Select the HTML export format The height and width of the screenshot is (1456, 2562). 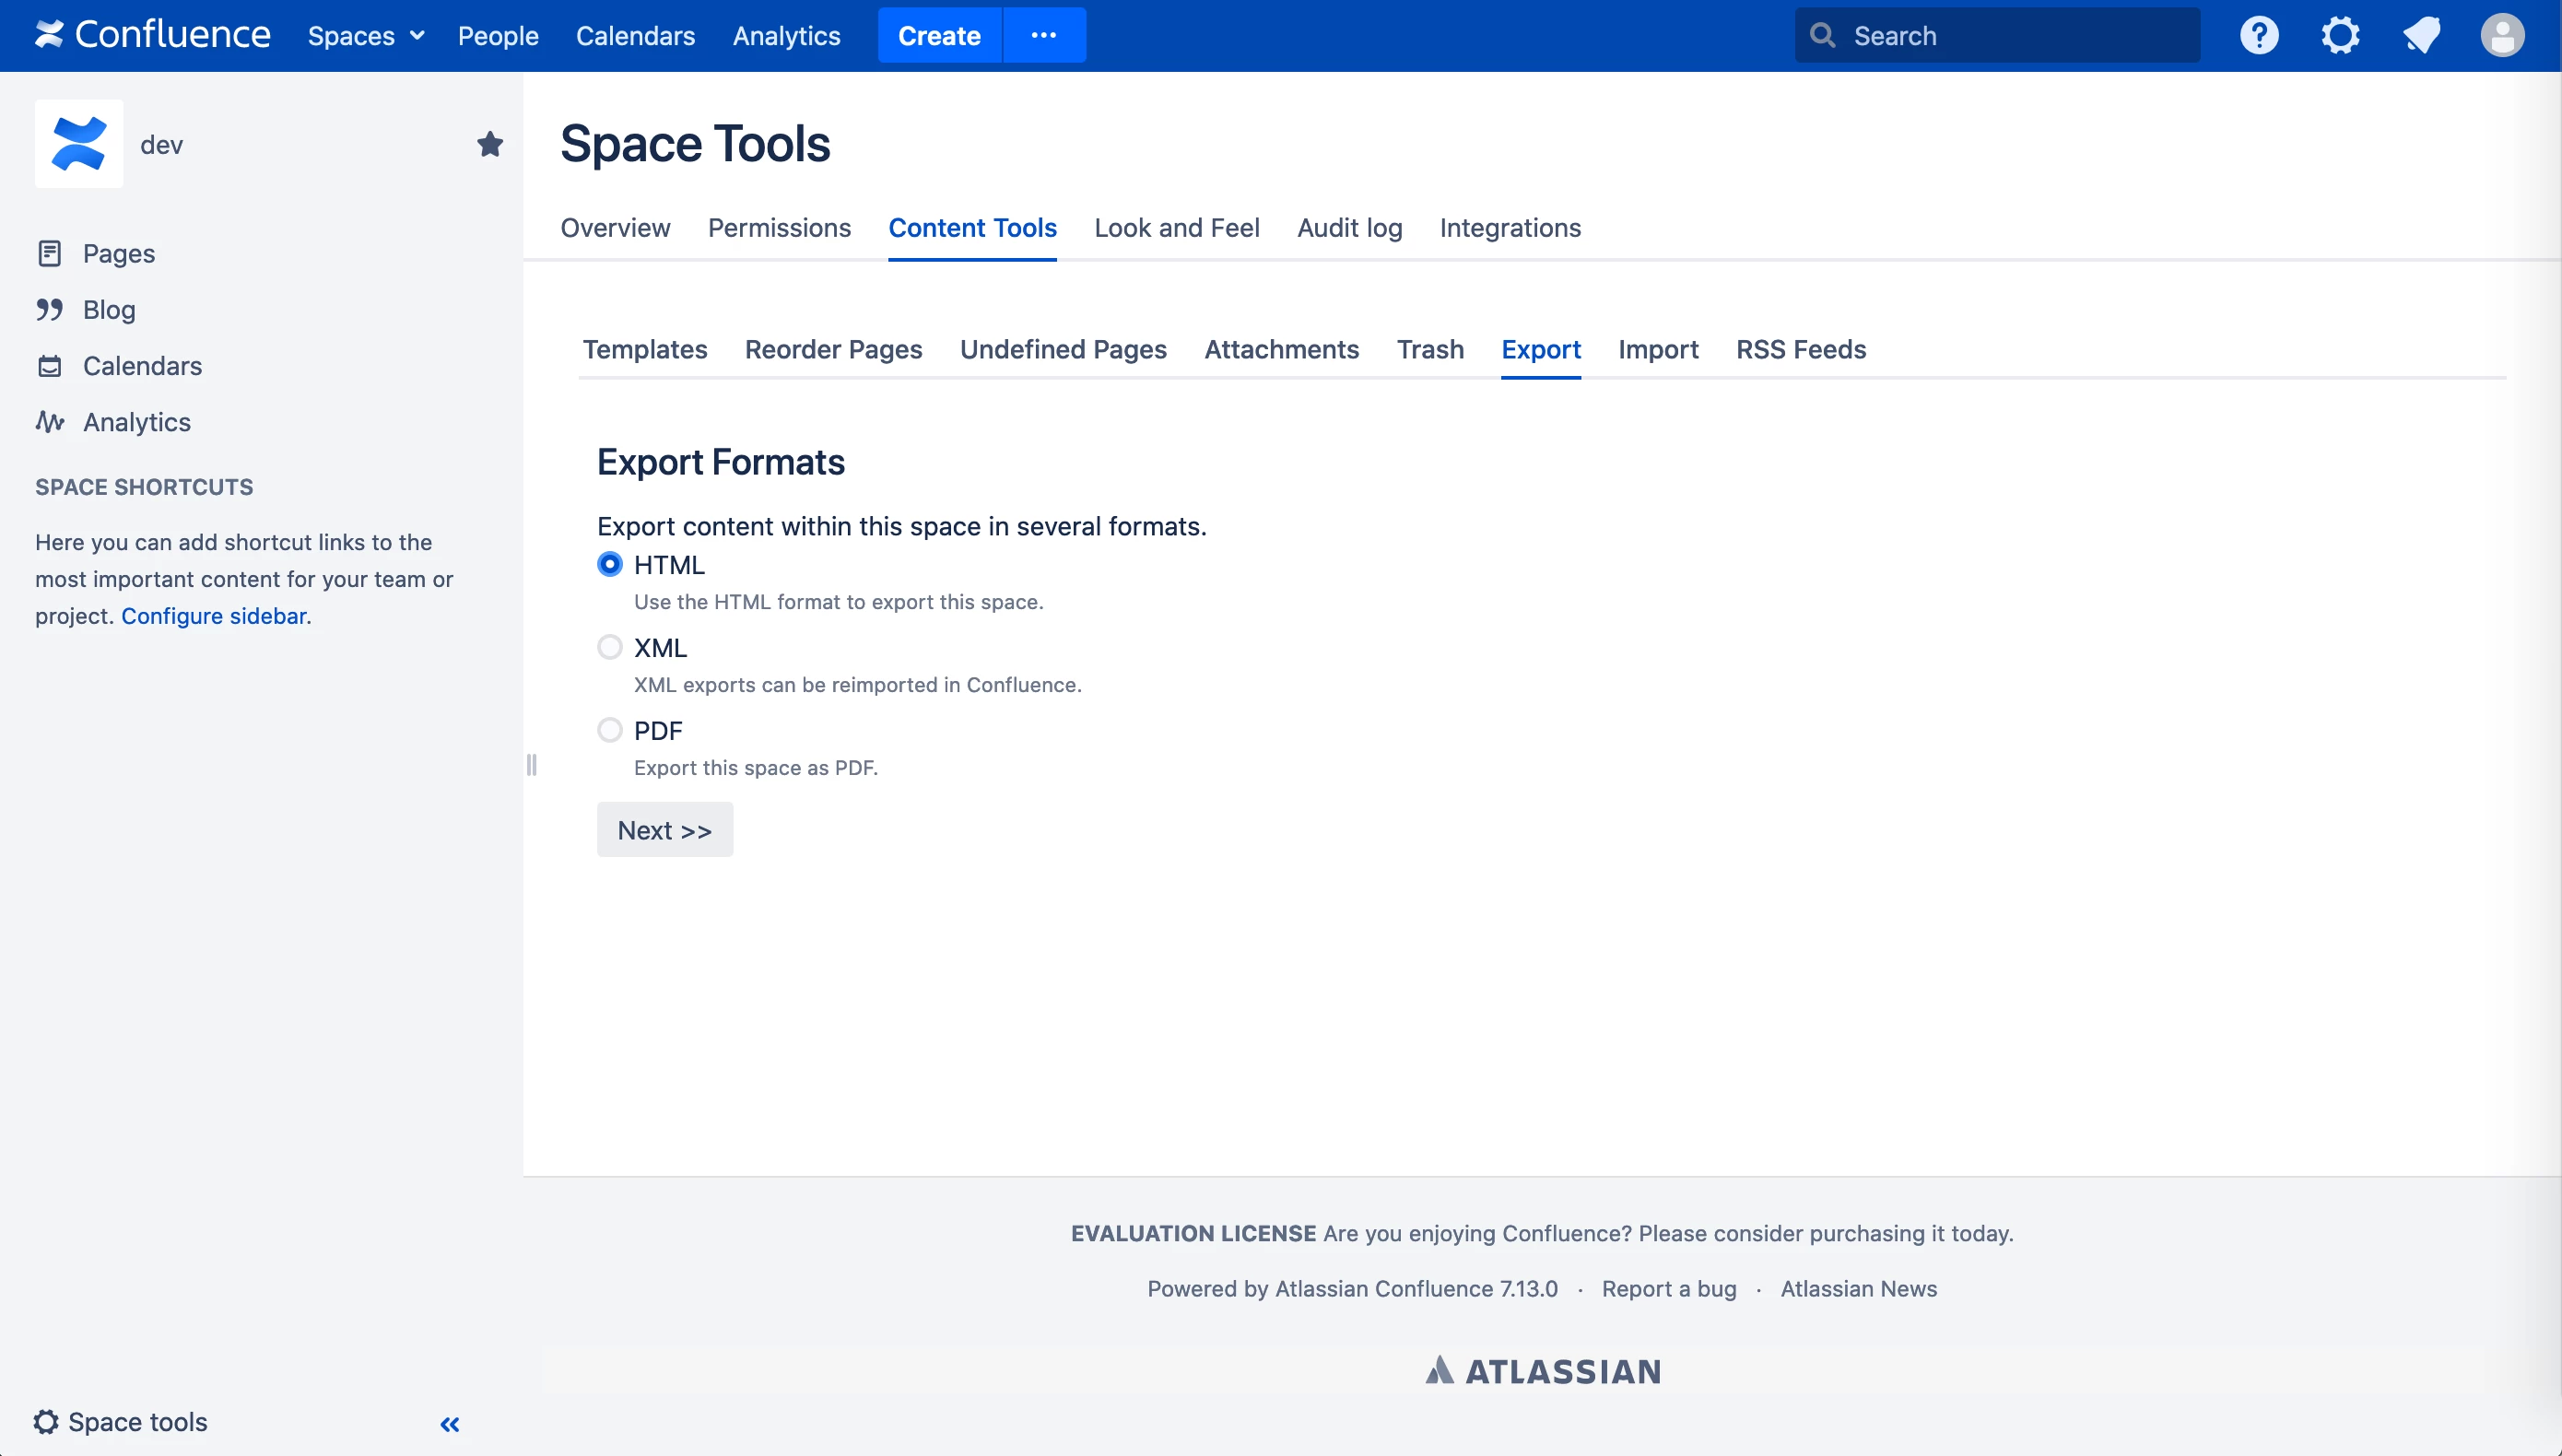point(609,564)
